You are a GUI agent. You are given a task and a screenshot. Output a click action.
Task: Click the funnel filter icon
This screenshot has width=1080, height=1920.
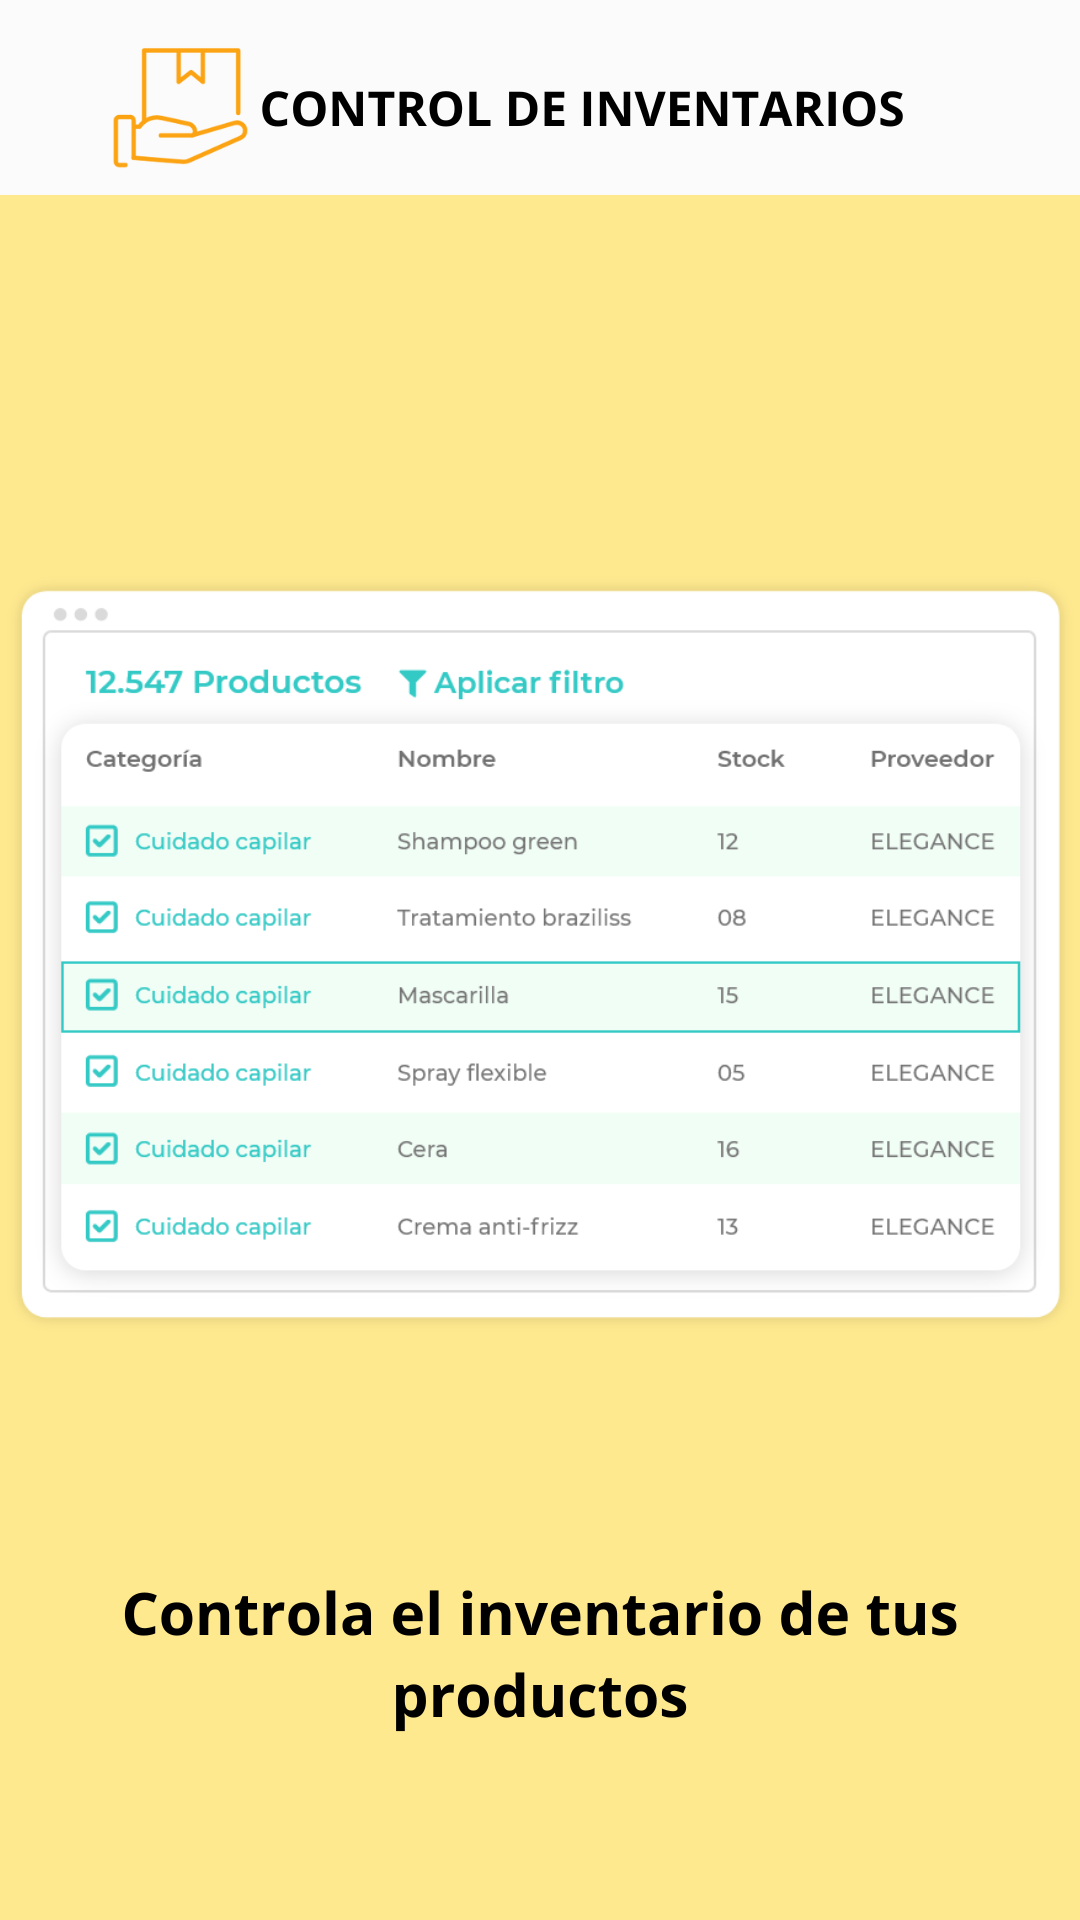point(412,683)
